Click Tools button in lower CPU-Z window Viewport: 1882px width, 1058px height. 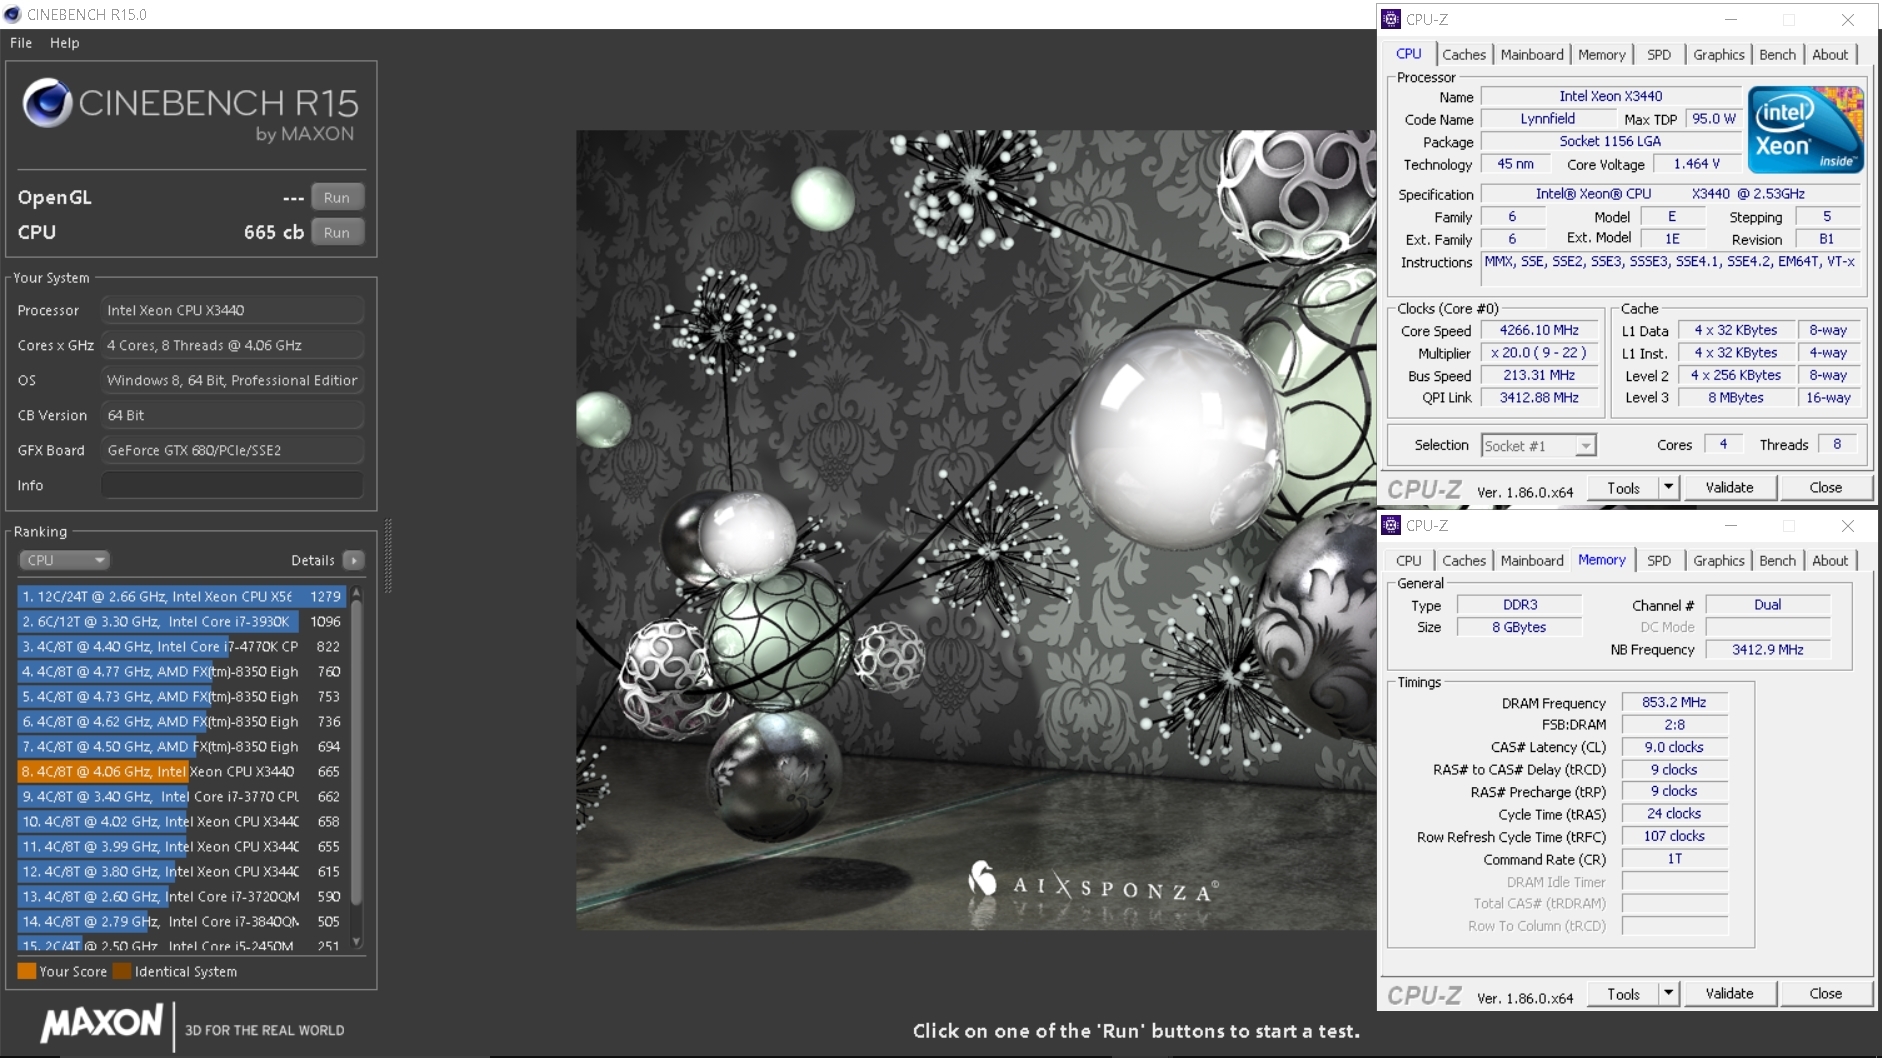(x=1623, y=993)
